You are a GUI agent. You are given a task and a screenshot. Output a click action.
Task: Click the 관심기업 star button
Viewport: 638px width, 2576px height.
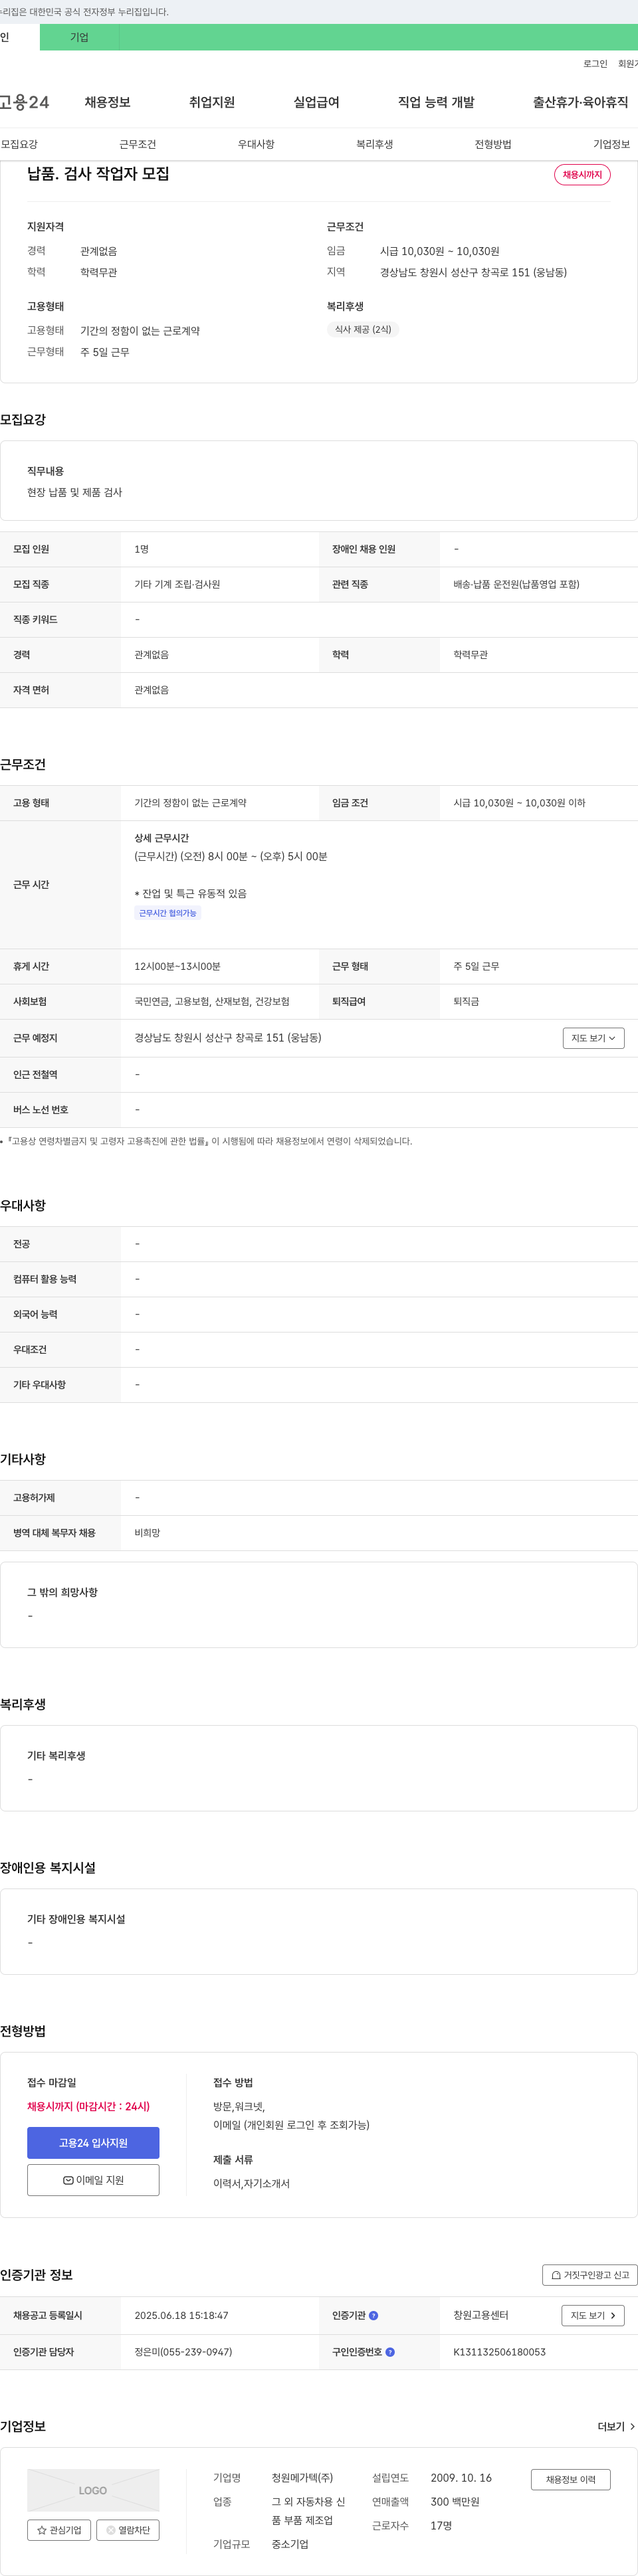pos(59,2530)
